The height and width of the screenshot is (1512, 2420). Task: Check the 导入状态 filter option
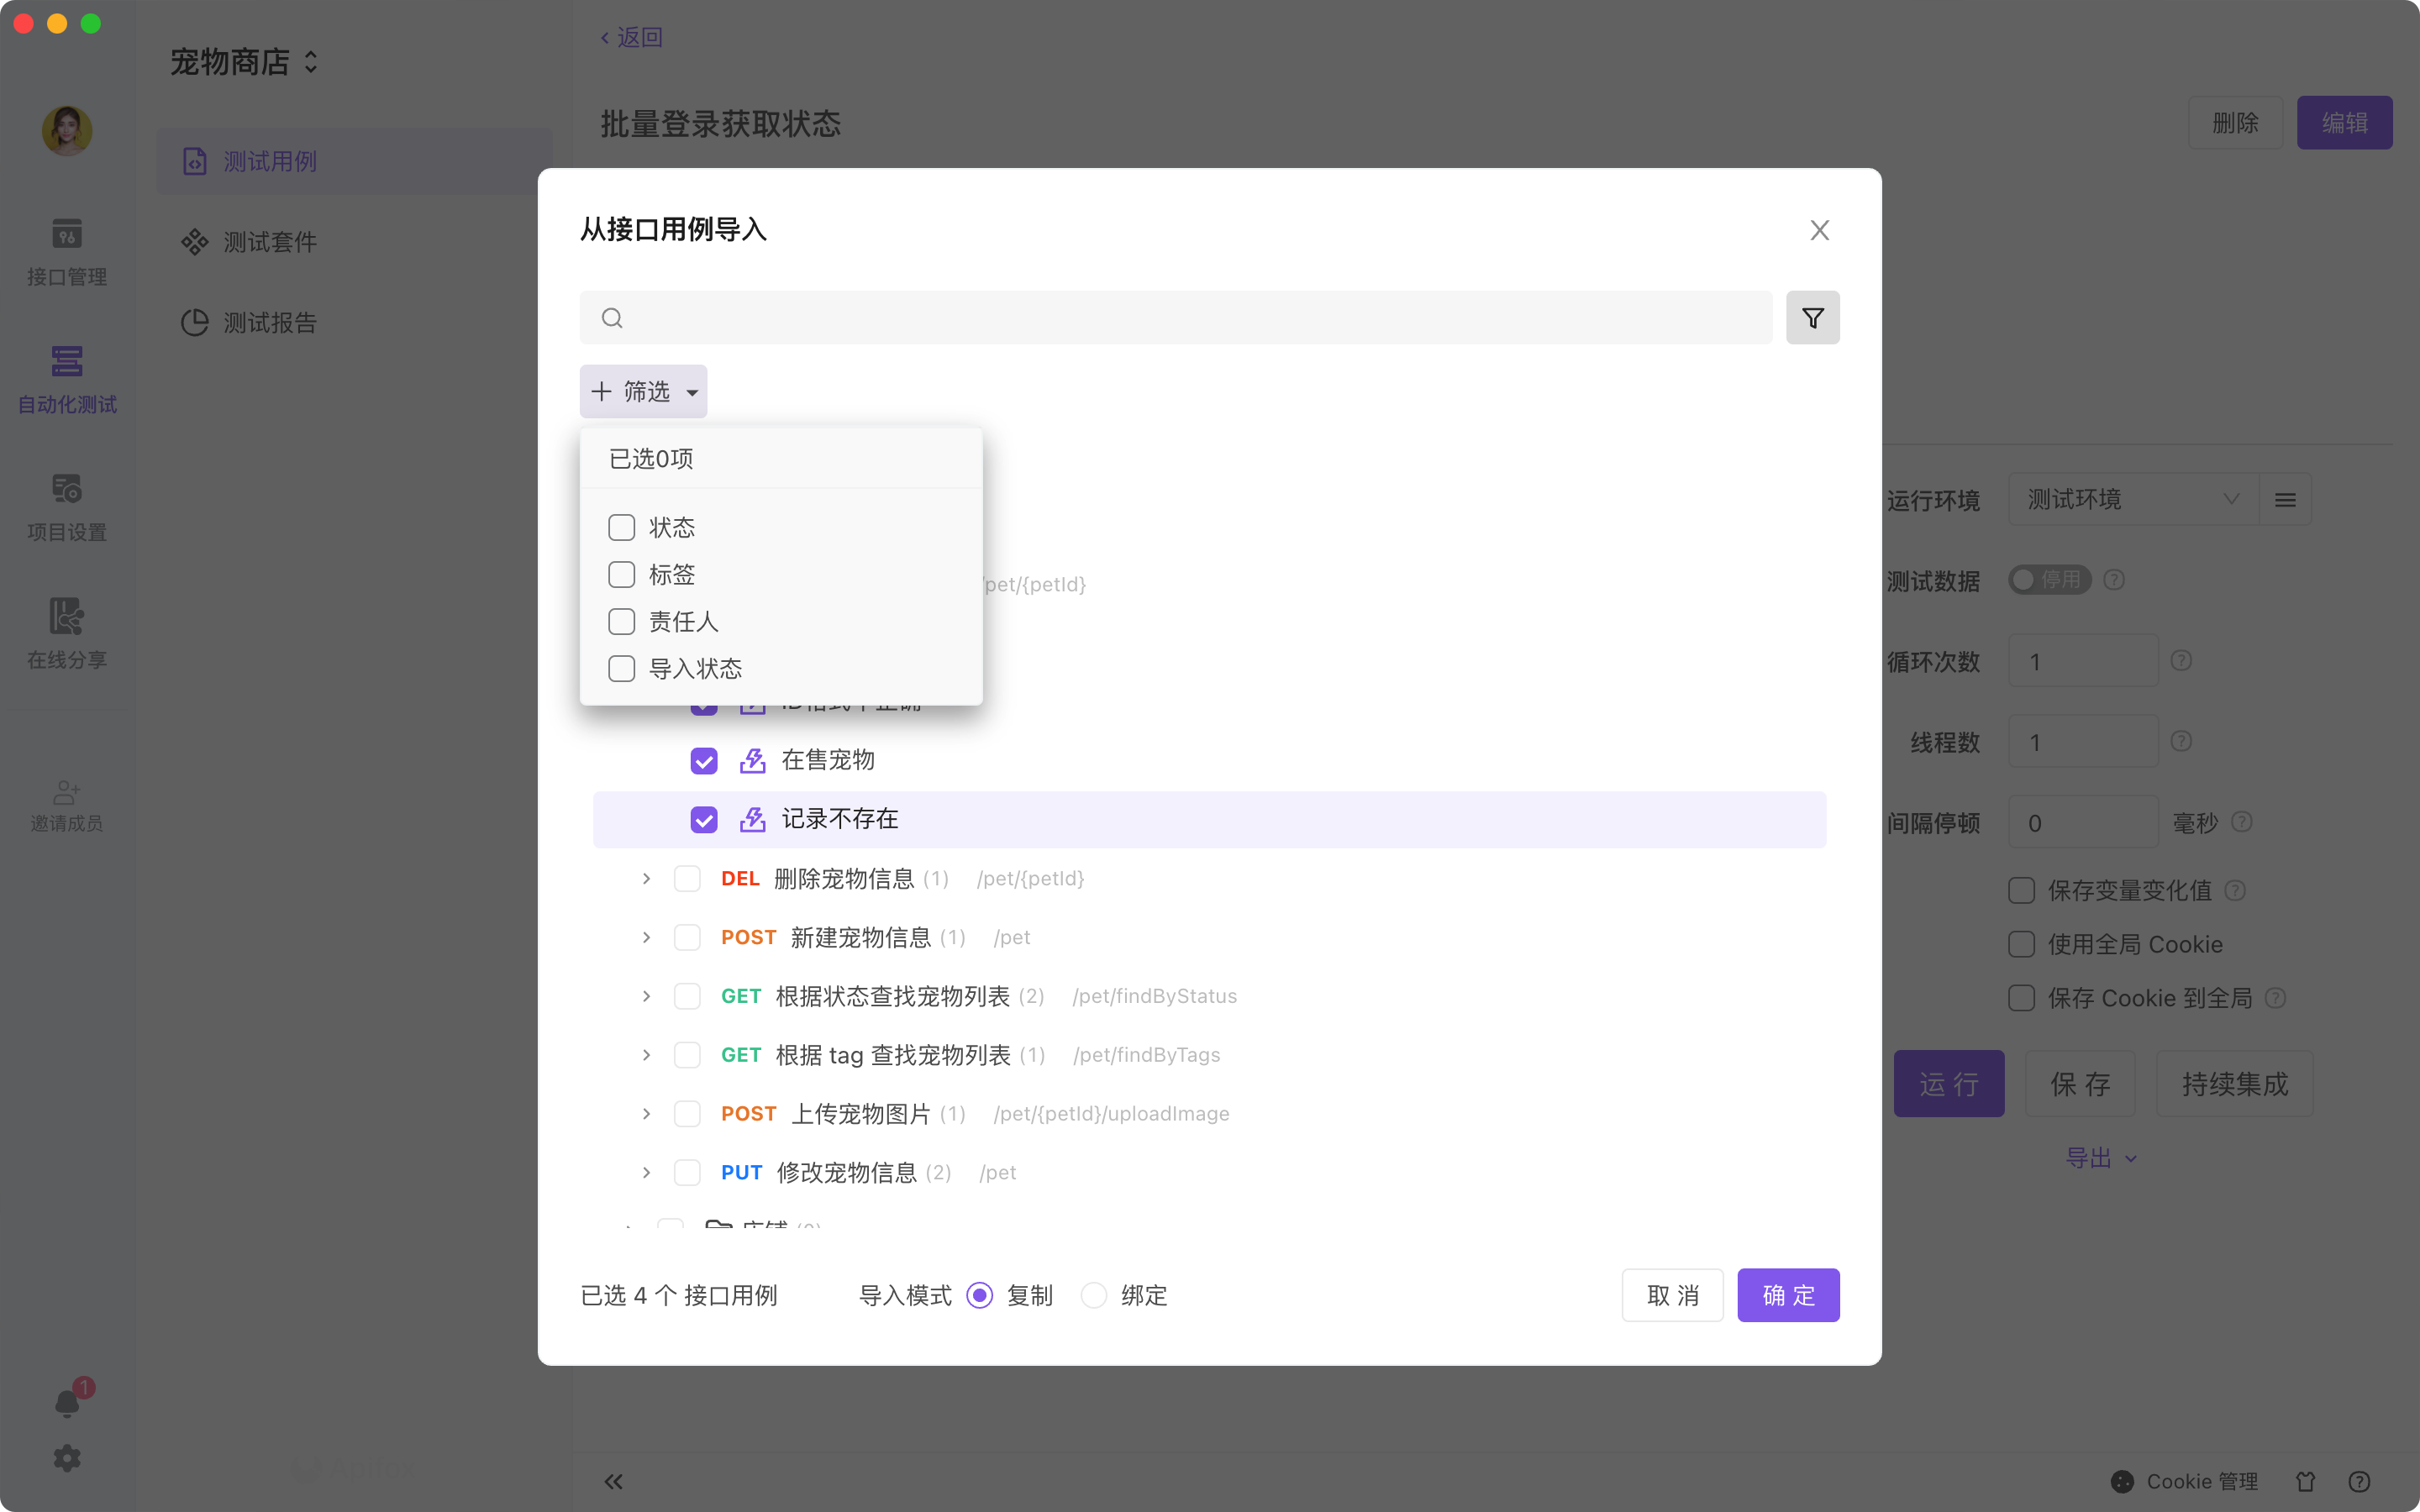point(622,668)
